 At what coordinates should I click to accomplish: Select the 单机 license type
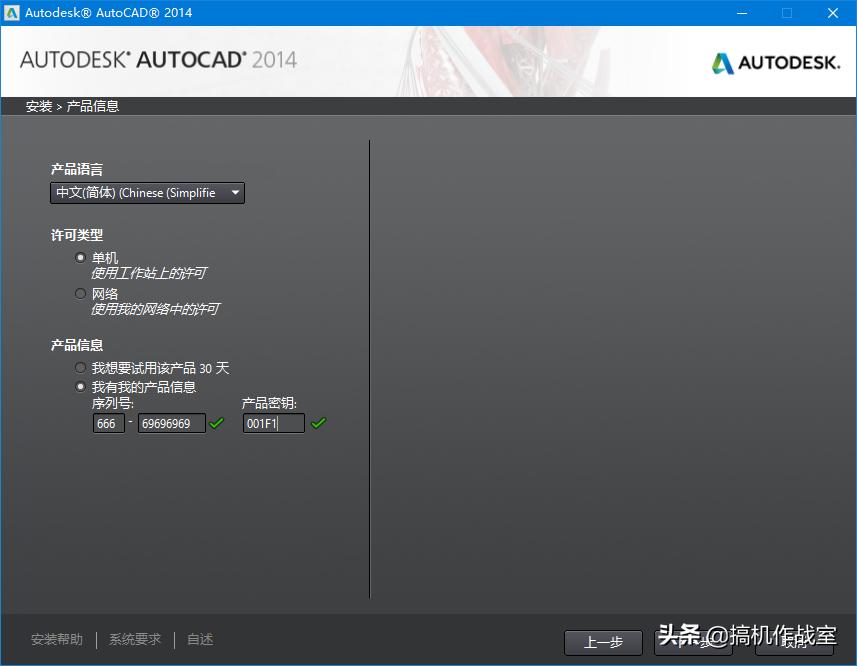80,257
